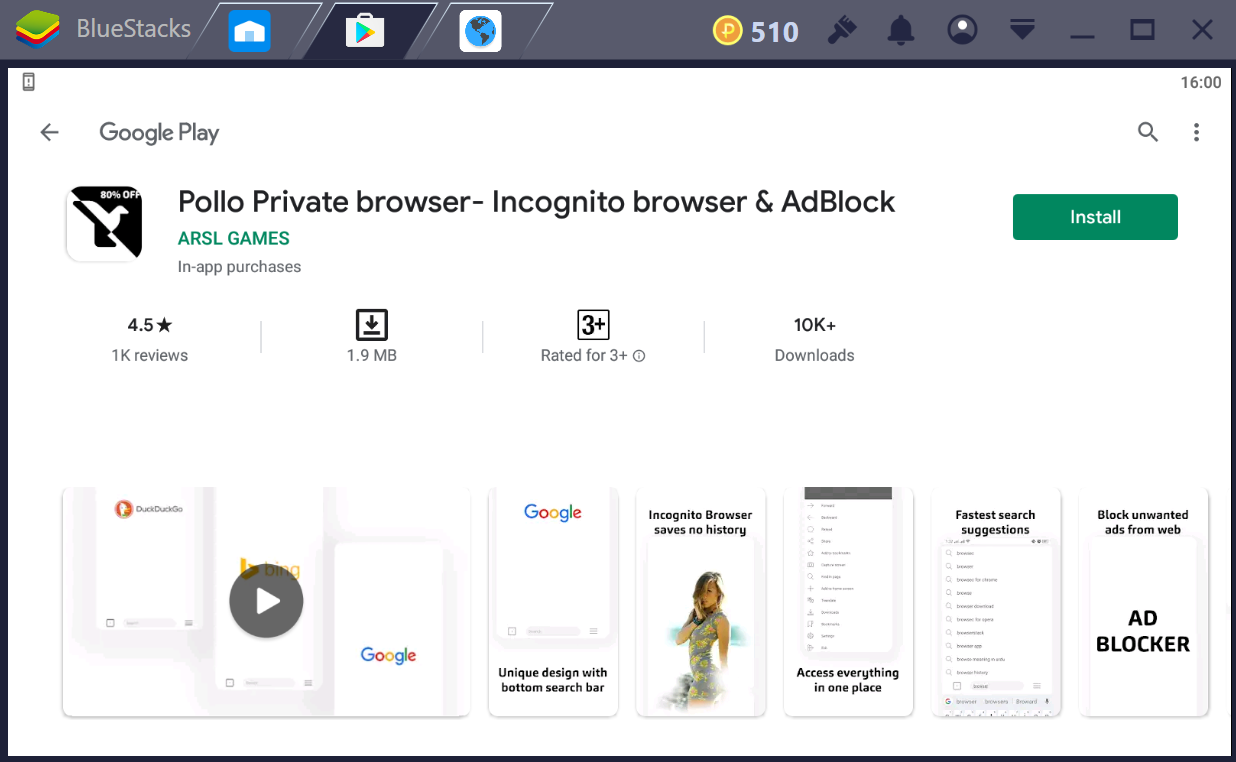Switch to the globe browser tab
The height and width of the screenshot is (762, 1236).
point(481,32)
